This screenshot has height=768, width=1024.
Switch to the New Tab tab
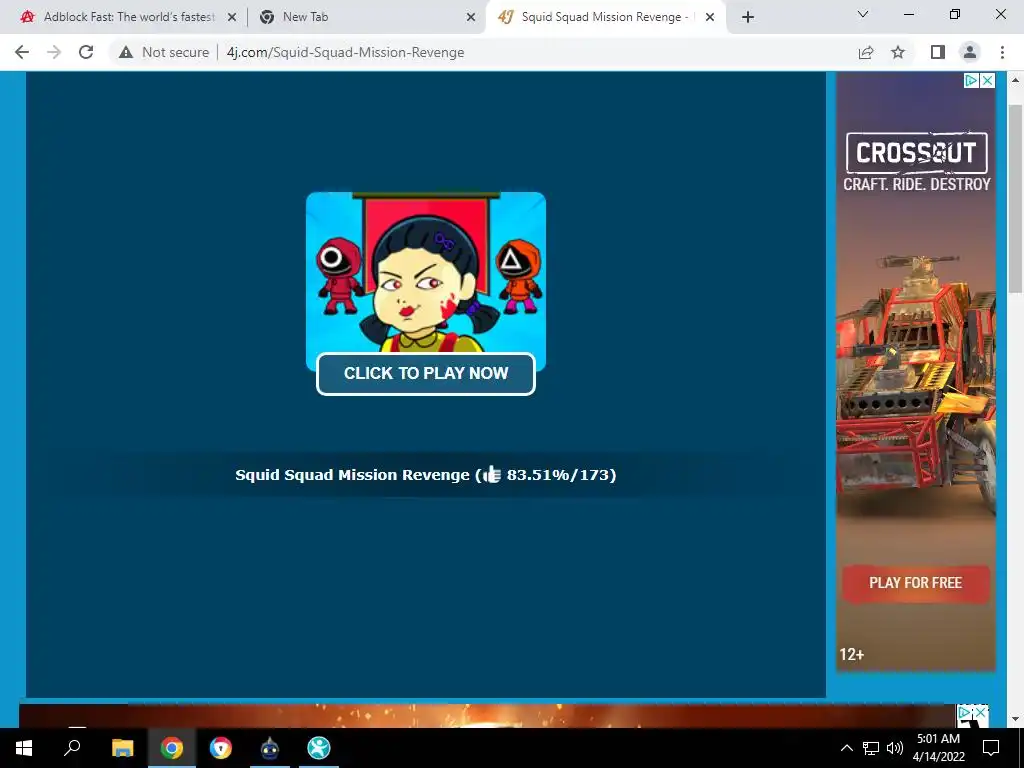tap(366, 17)
